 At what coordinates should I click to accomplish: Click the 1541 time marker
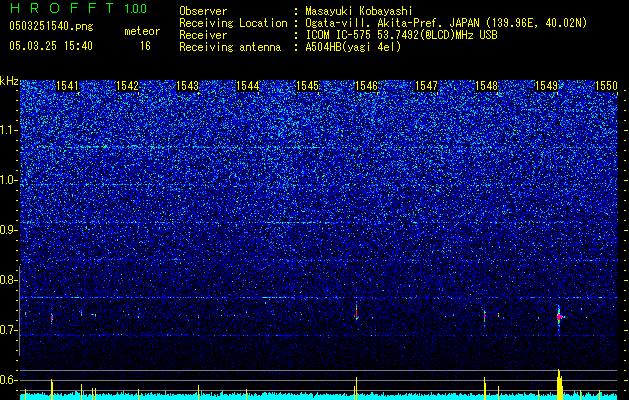[x=67, y=86]
